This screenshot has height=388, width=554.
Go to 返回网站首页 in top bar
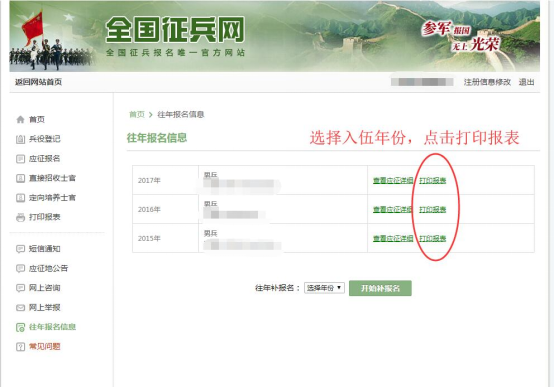tap(38, 82)
